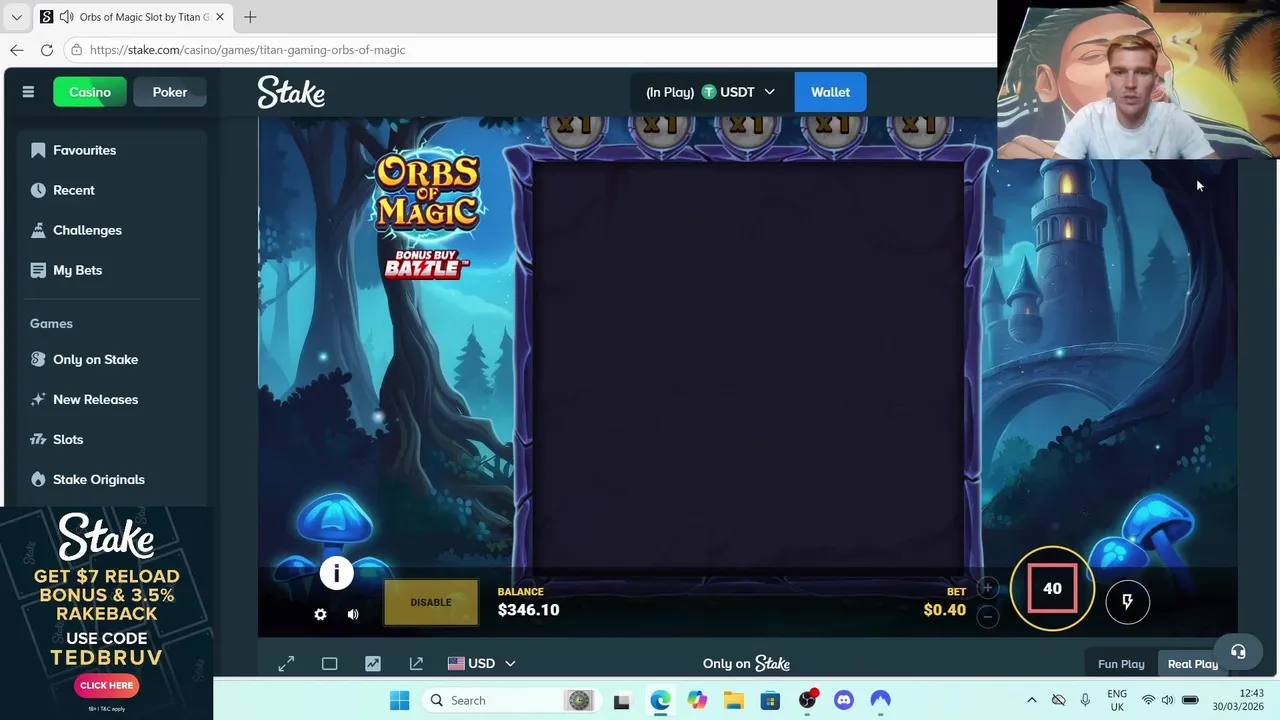1280x720 pixels.
Task: Click the 'BALANCE $346.10' readout
Action: [528, 602]
